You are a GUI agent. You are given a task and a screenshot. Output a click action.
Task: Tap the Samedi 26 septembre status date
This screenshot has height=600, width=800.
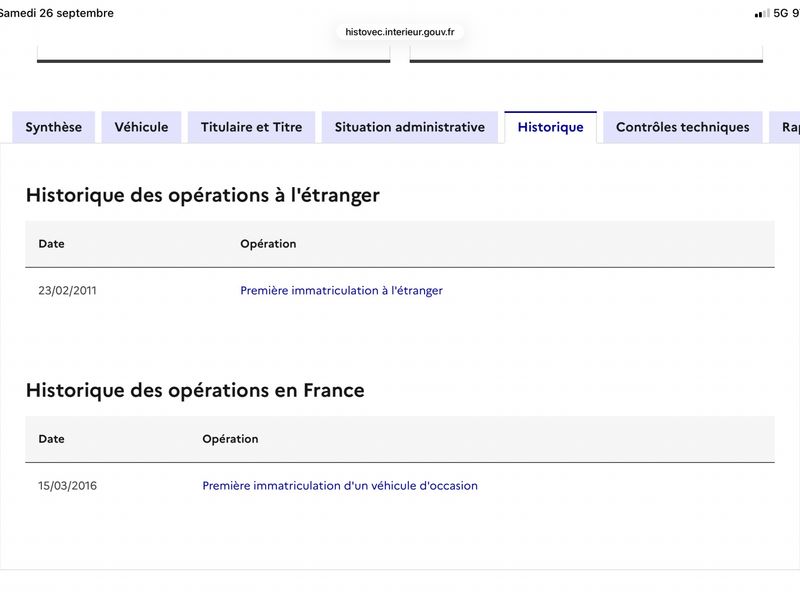click(x=56, y=13)
